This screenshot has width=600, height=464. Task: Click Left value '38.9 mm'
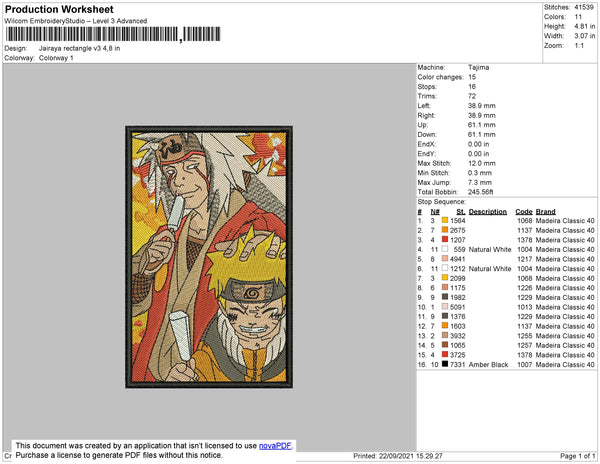tap(482, 106)
